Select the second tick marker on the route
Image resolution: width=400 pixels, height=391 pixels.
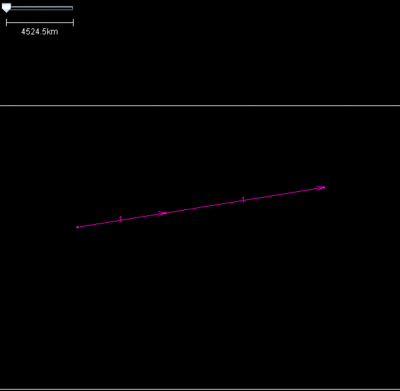point(243,200)
